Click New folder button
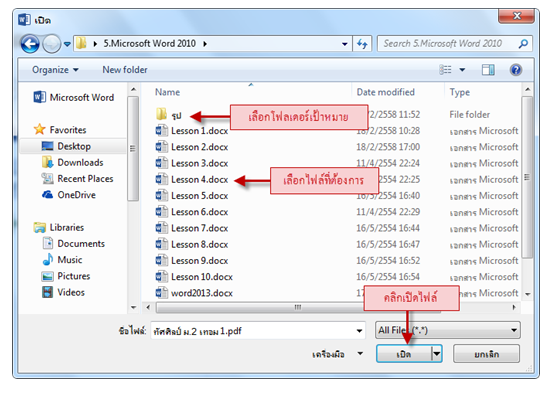 pyautogui.click(x=125, y=70)
